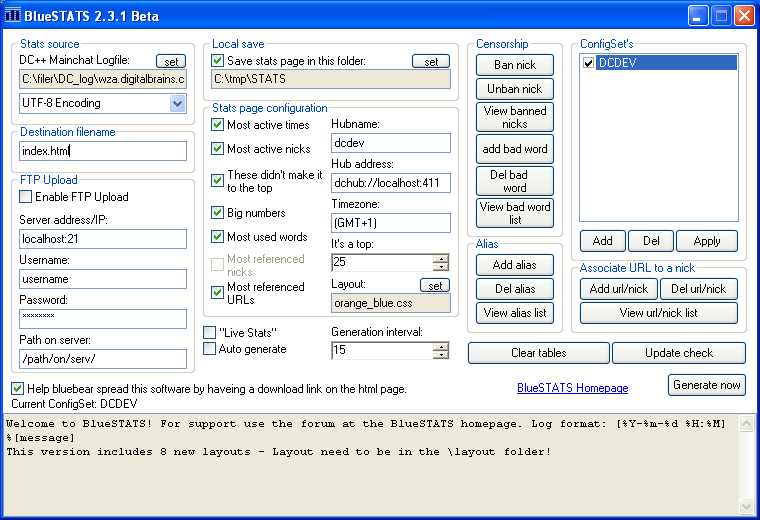Click Add url/nick button
The width and height of the screenshot is (760, 520).
point(618,289)
